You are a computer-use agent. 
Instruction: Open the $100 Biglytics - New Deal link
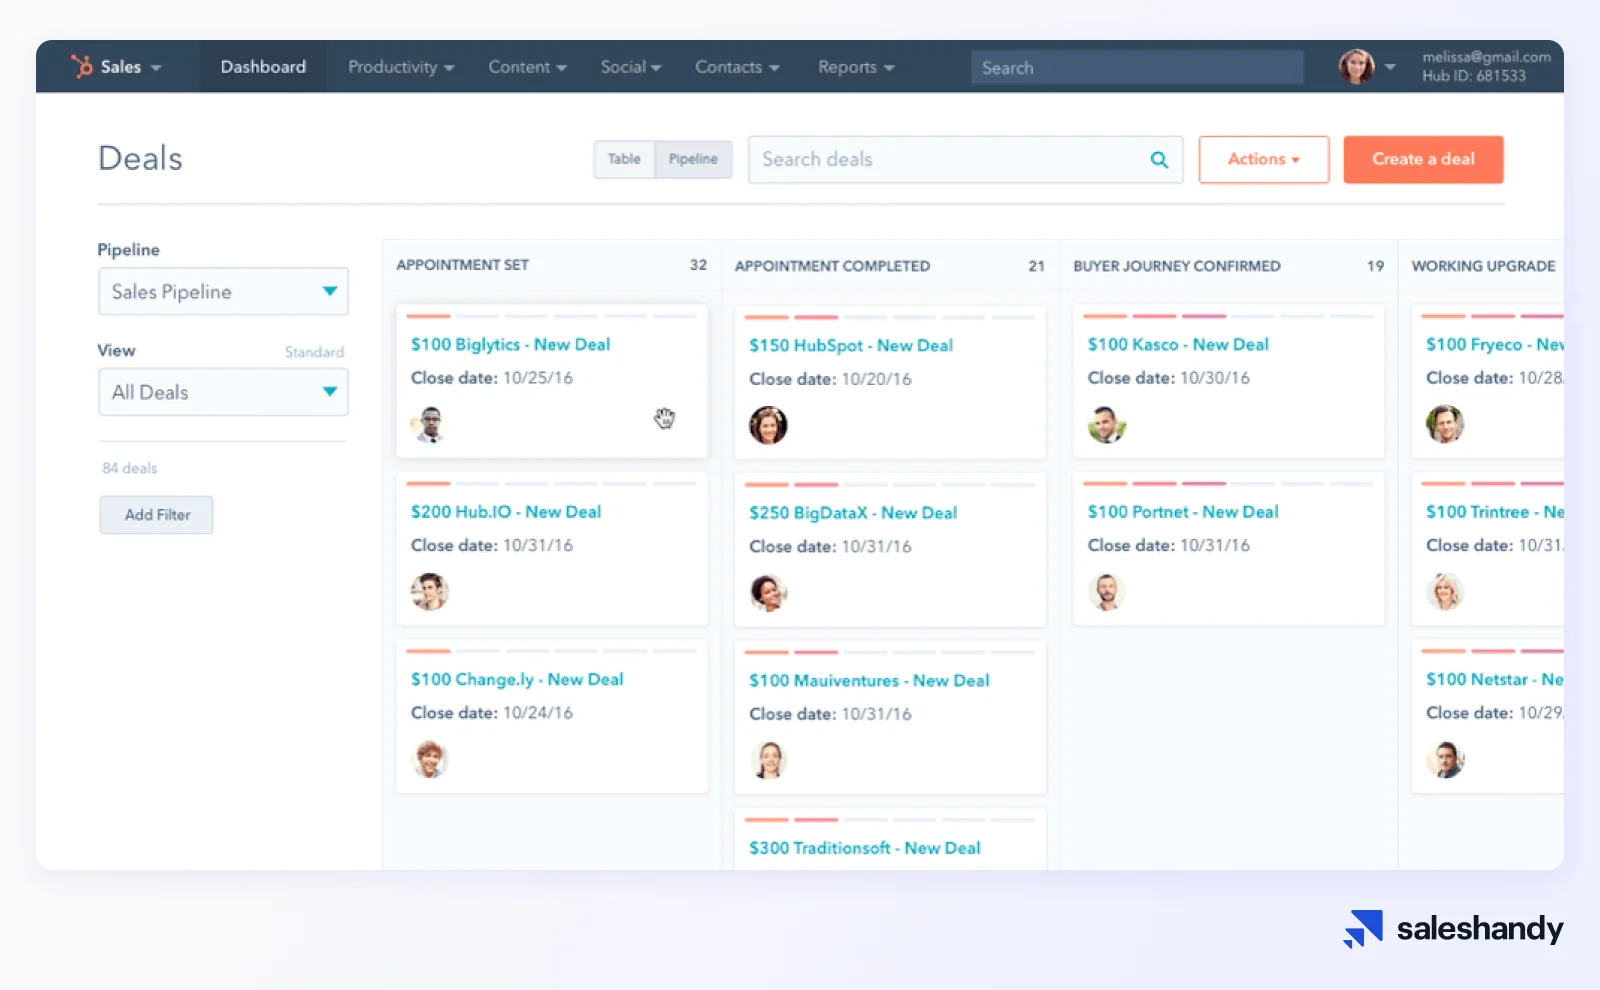coord(510,344)
